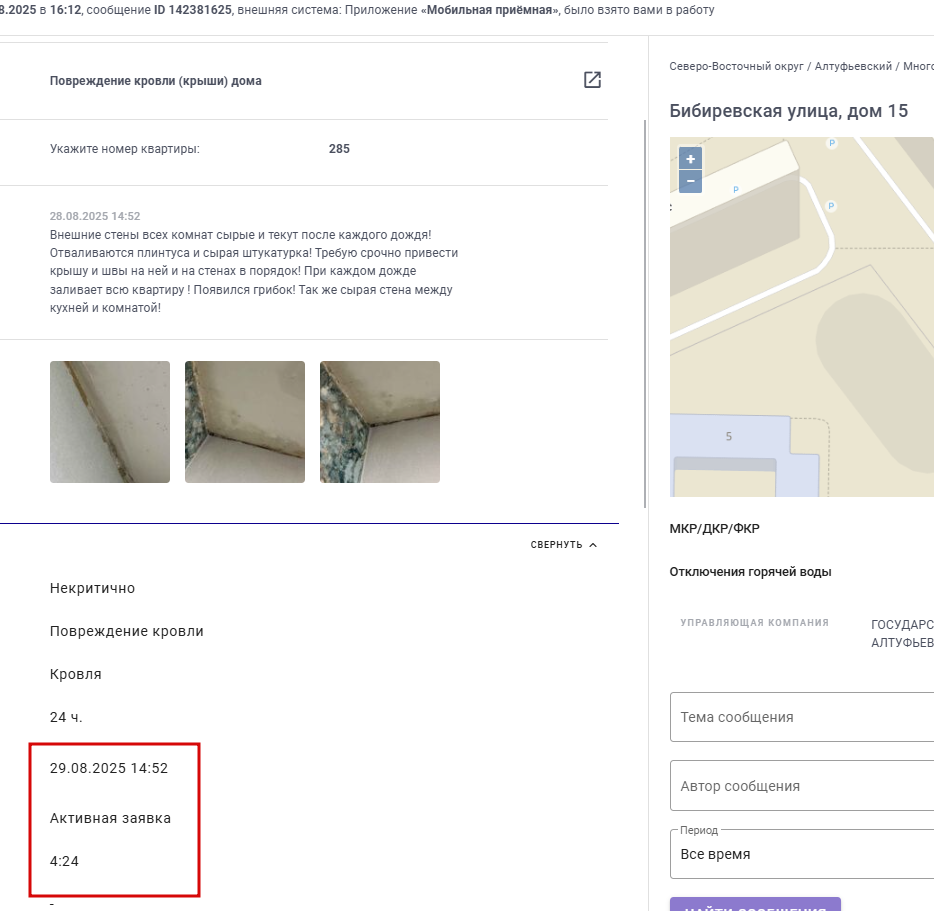Click the title Повреждение кровли (крыши) дома
934x911 pixels.
point(155,81)
